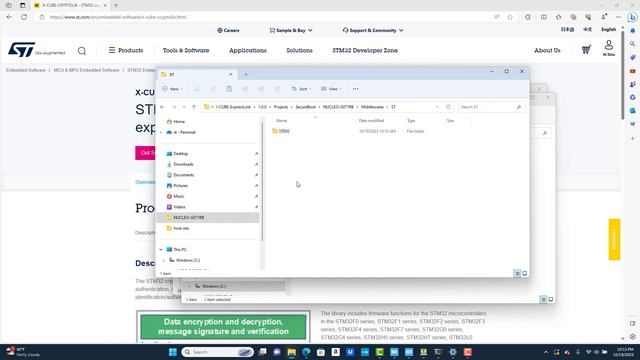Sort by the Size column header

(x=450, y=120)
